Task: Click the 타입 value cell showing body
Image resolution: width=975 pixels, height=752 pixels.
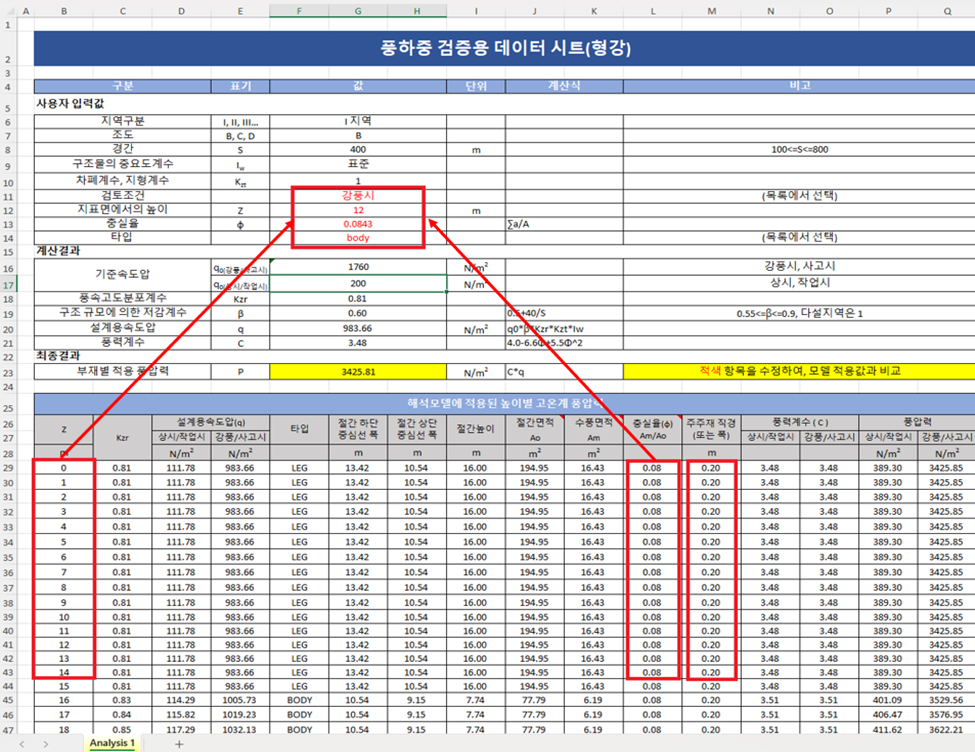Action: pos(358,238)
